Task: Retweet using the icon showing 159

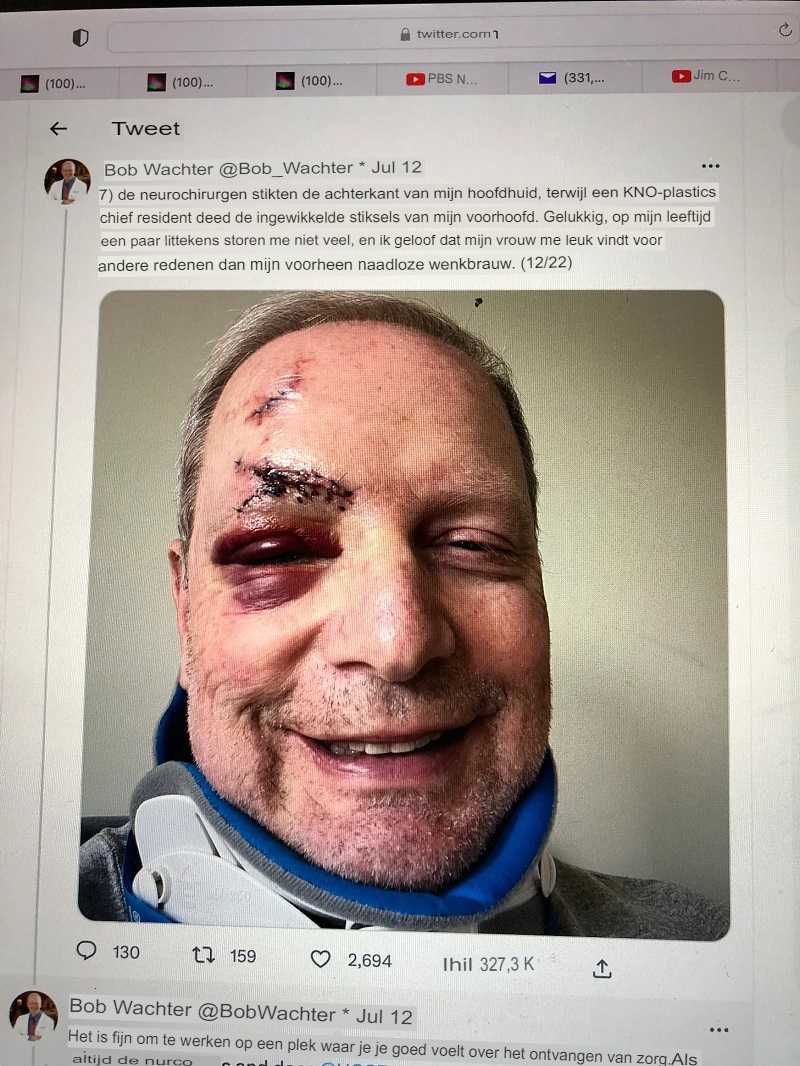Action: tap(203, 955)
